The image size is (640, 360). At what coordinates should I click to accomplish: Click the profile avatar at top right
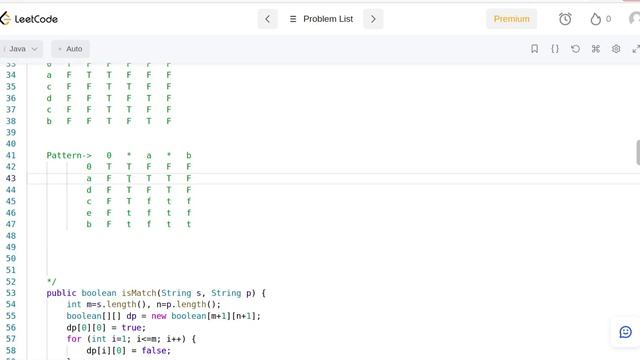(x=634, y=19)
